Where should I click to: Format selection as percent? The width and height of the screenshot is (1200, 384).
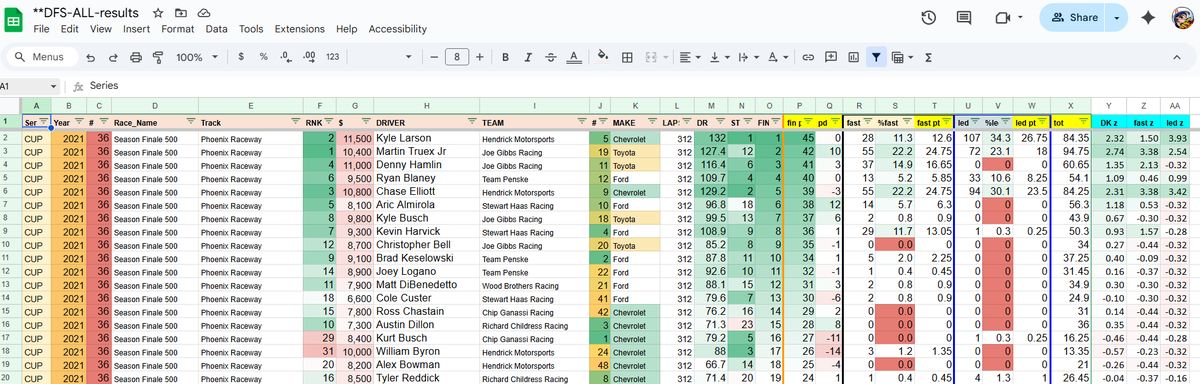[265, 57]
